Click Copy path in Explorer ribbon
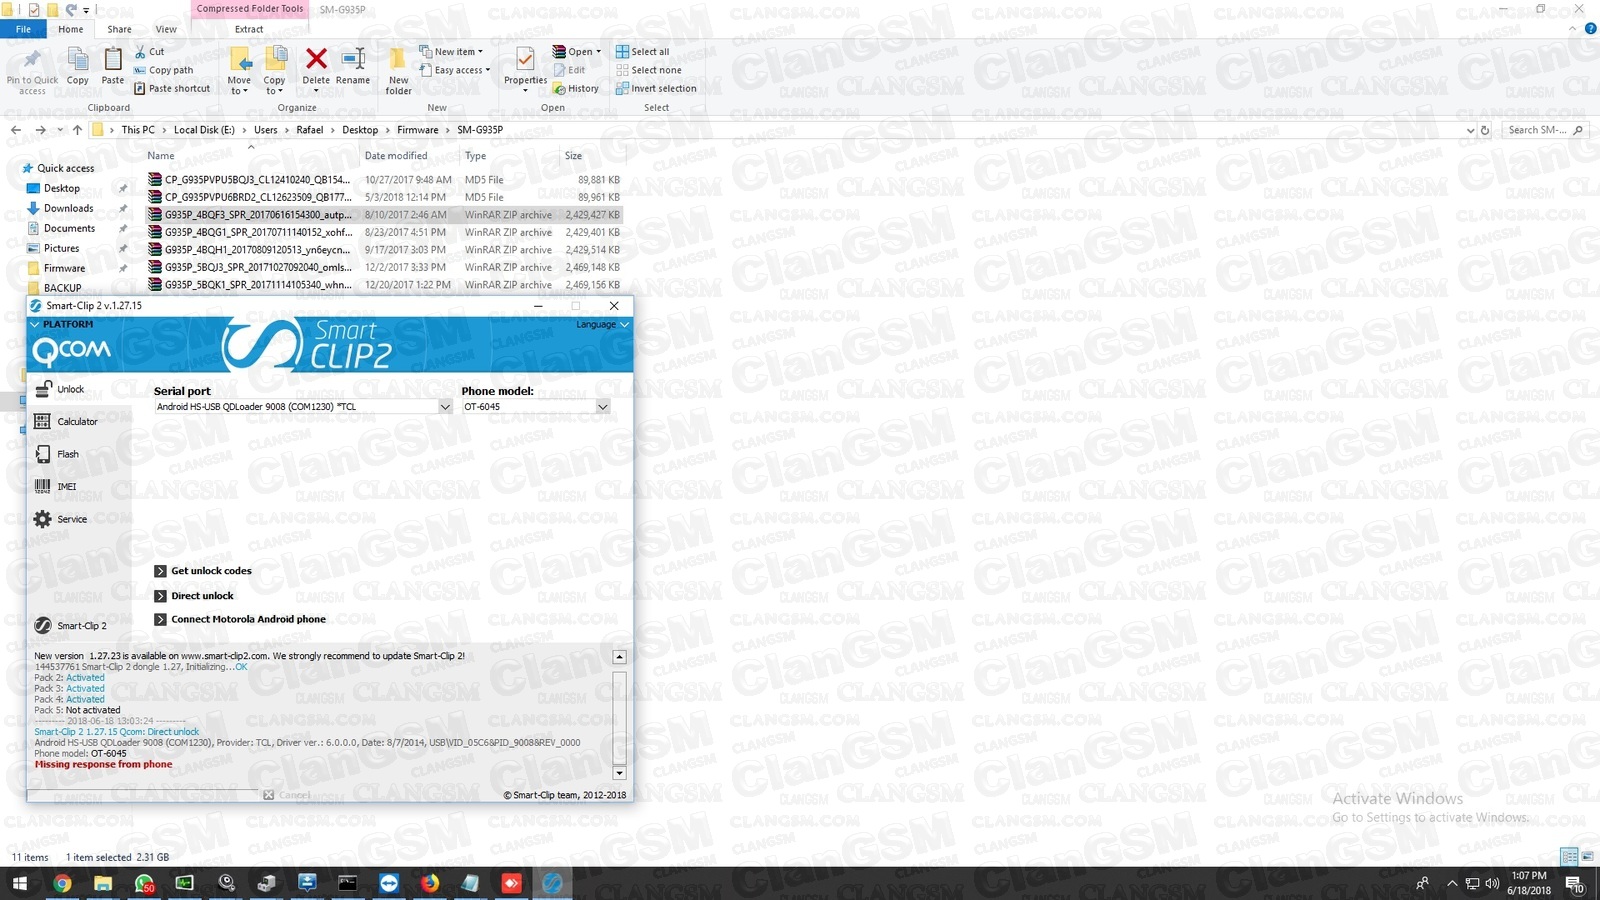The height and width of the screenshot is (900, 1600). (x=164, y=70)
